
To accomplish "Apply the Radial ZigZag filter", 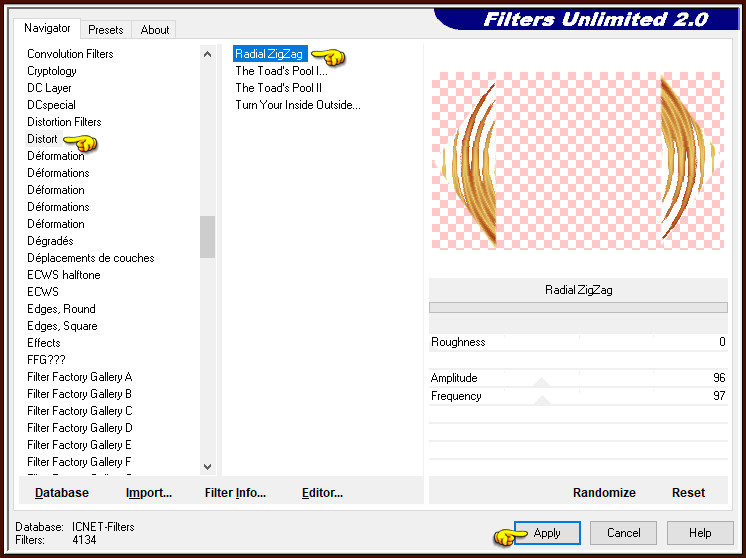I will pyautogui.click(x=547, y=533).
